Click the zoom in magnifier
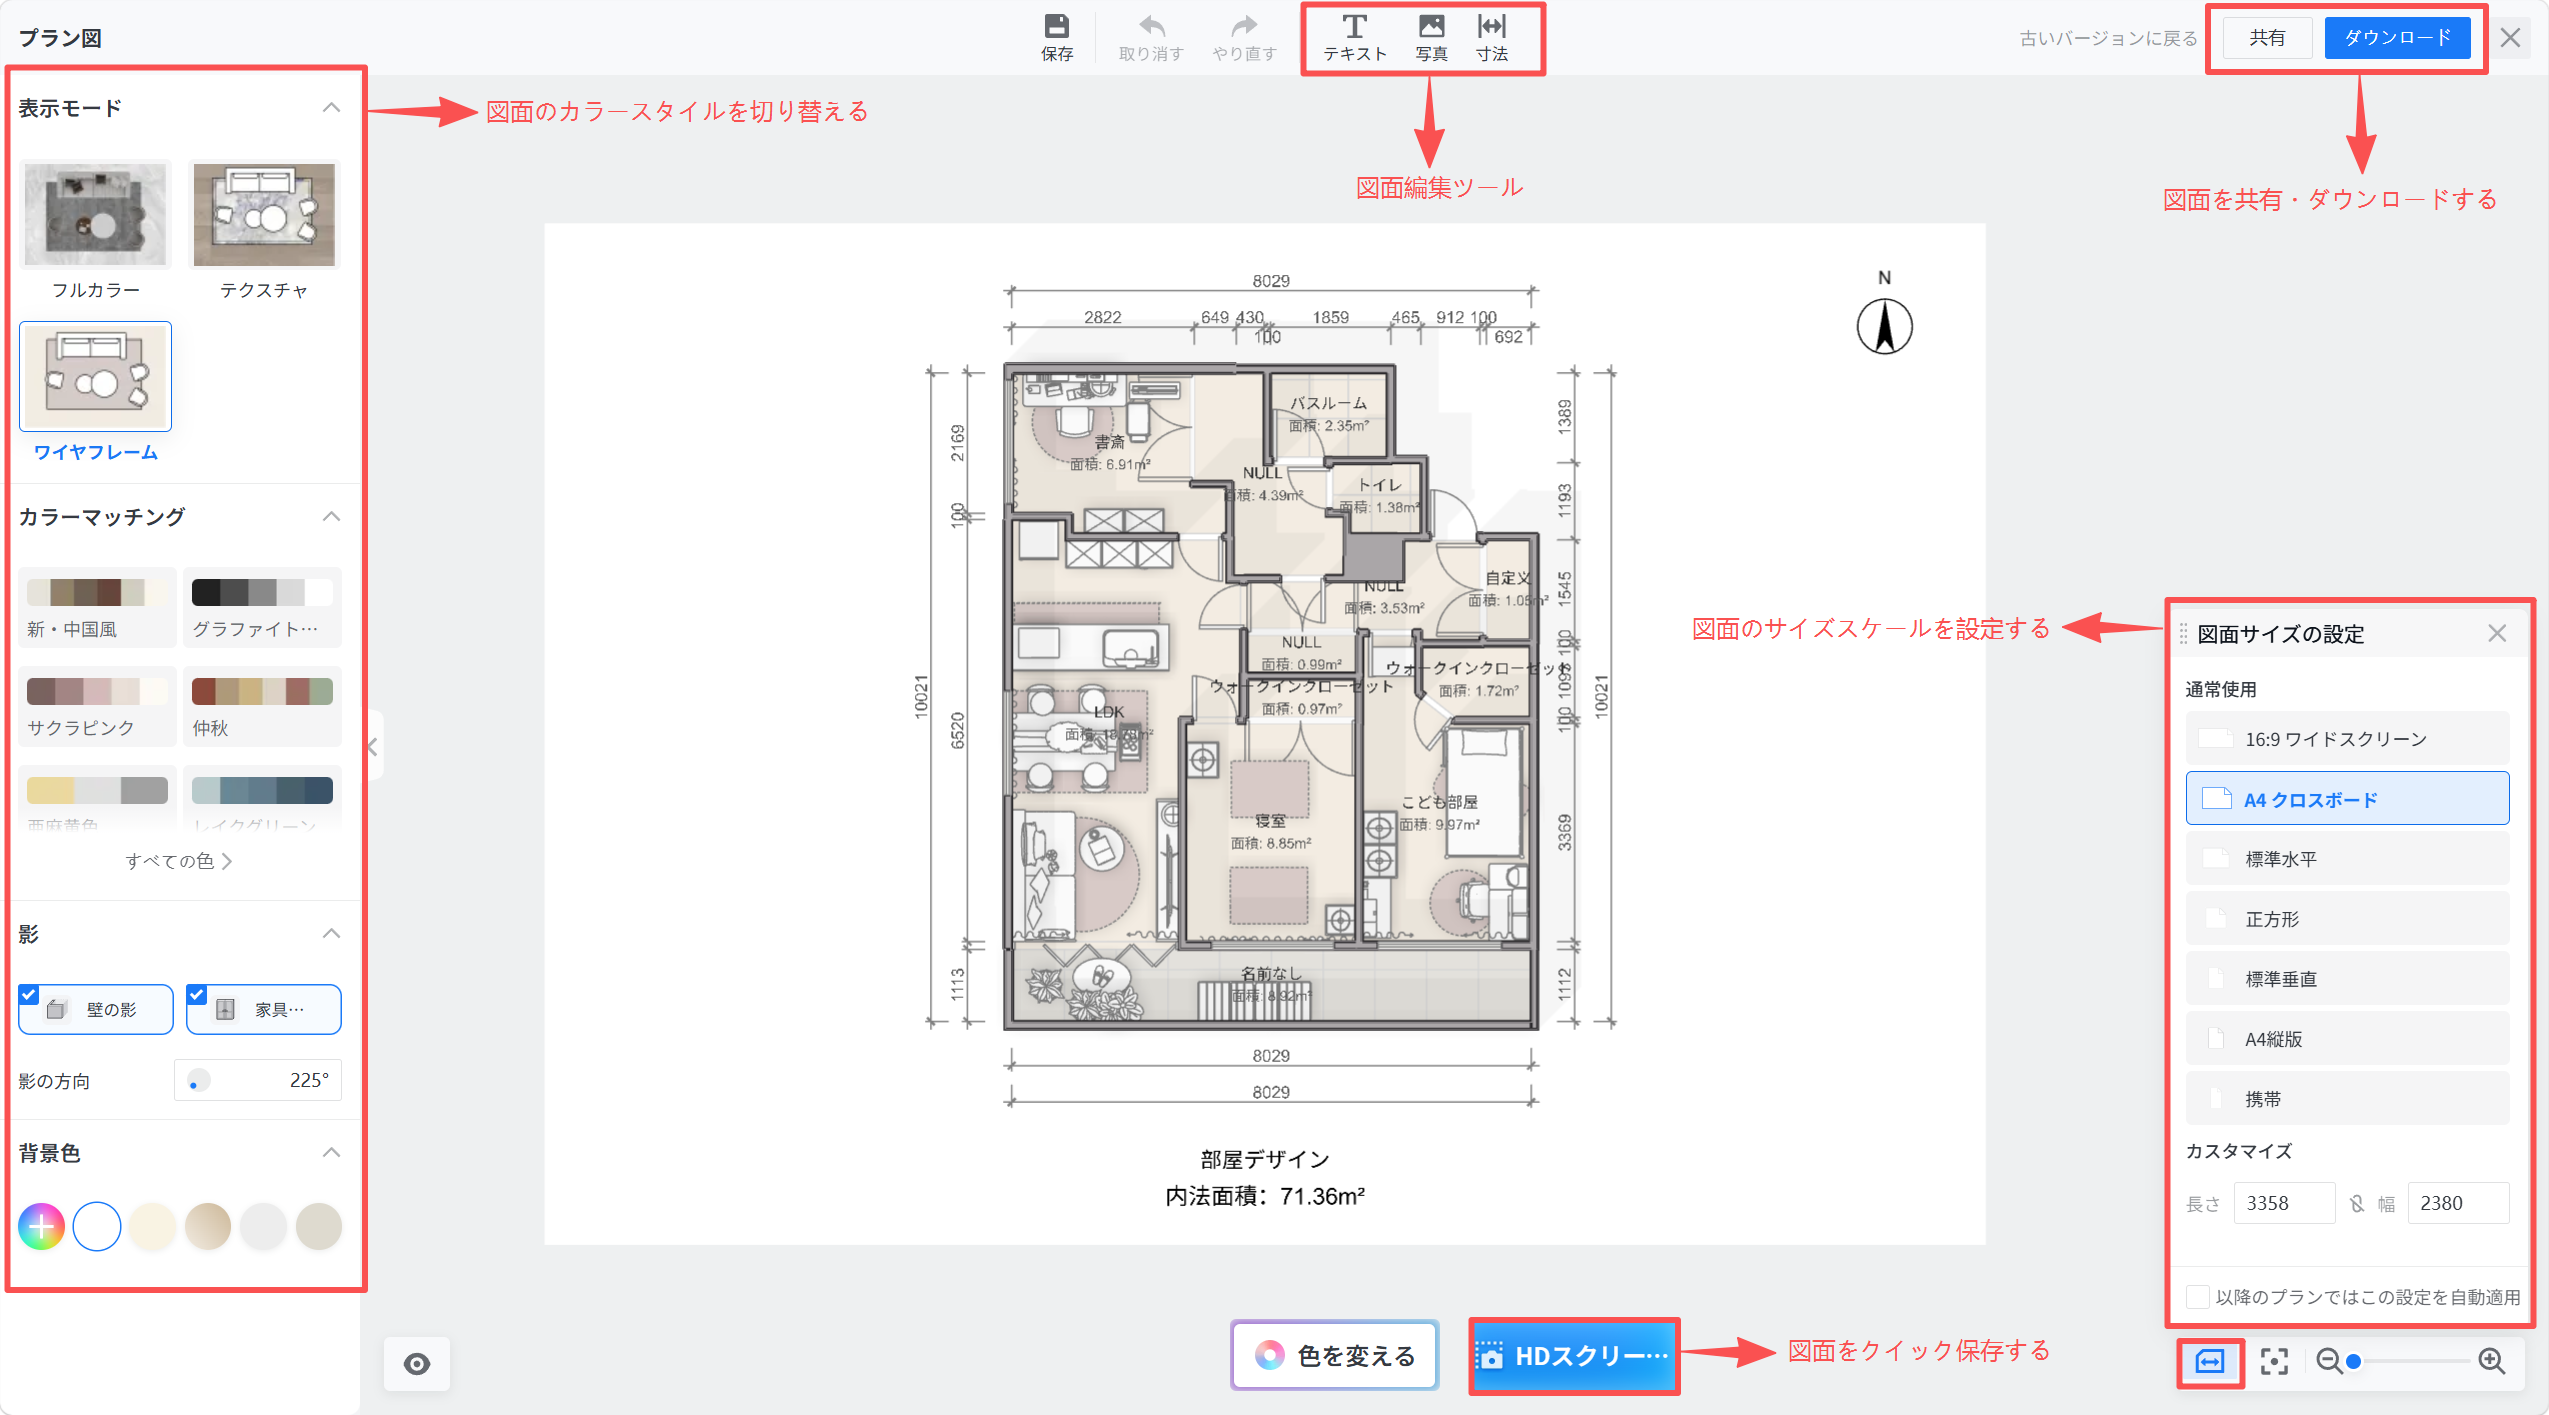This screenshot has width=2549, height=1415. click(x=2491, y=1361)
